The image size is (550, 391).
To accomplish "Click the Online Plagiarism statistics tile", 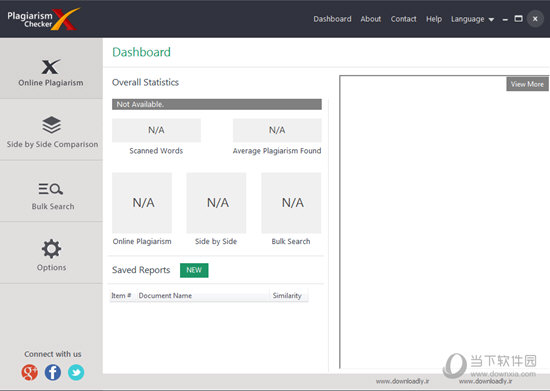I will (x=142, y=203).
